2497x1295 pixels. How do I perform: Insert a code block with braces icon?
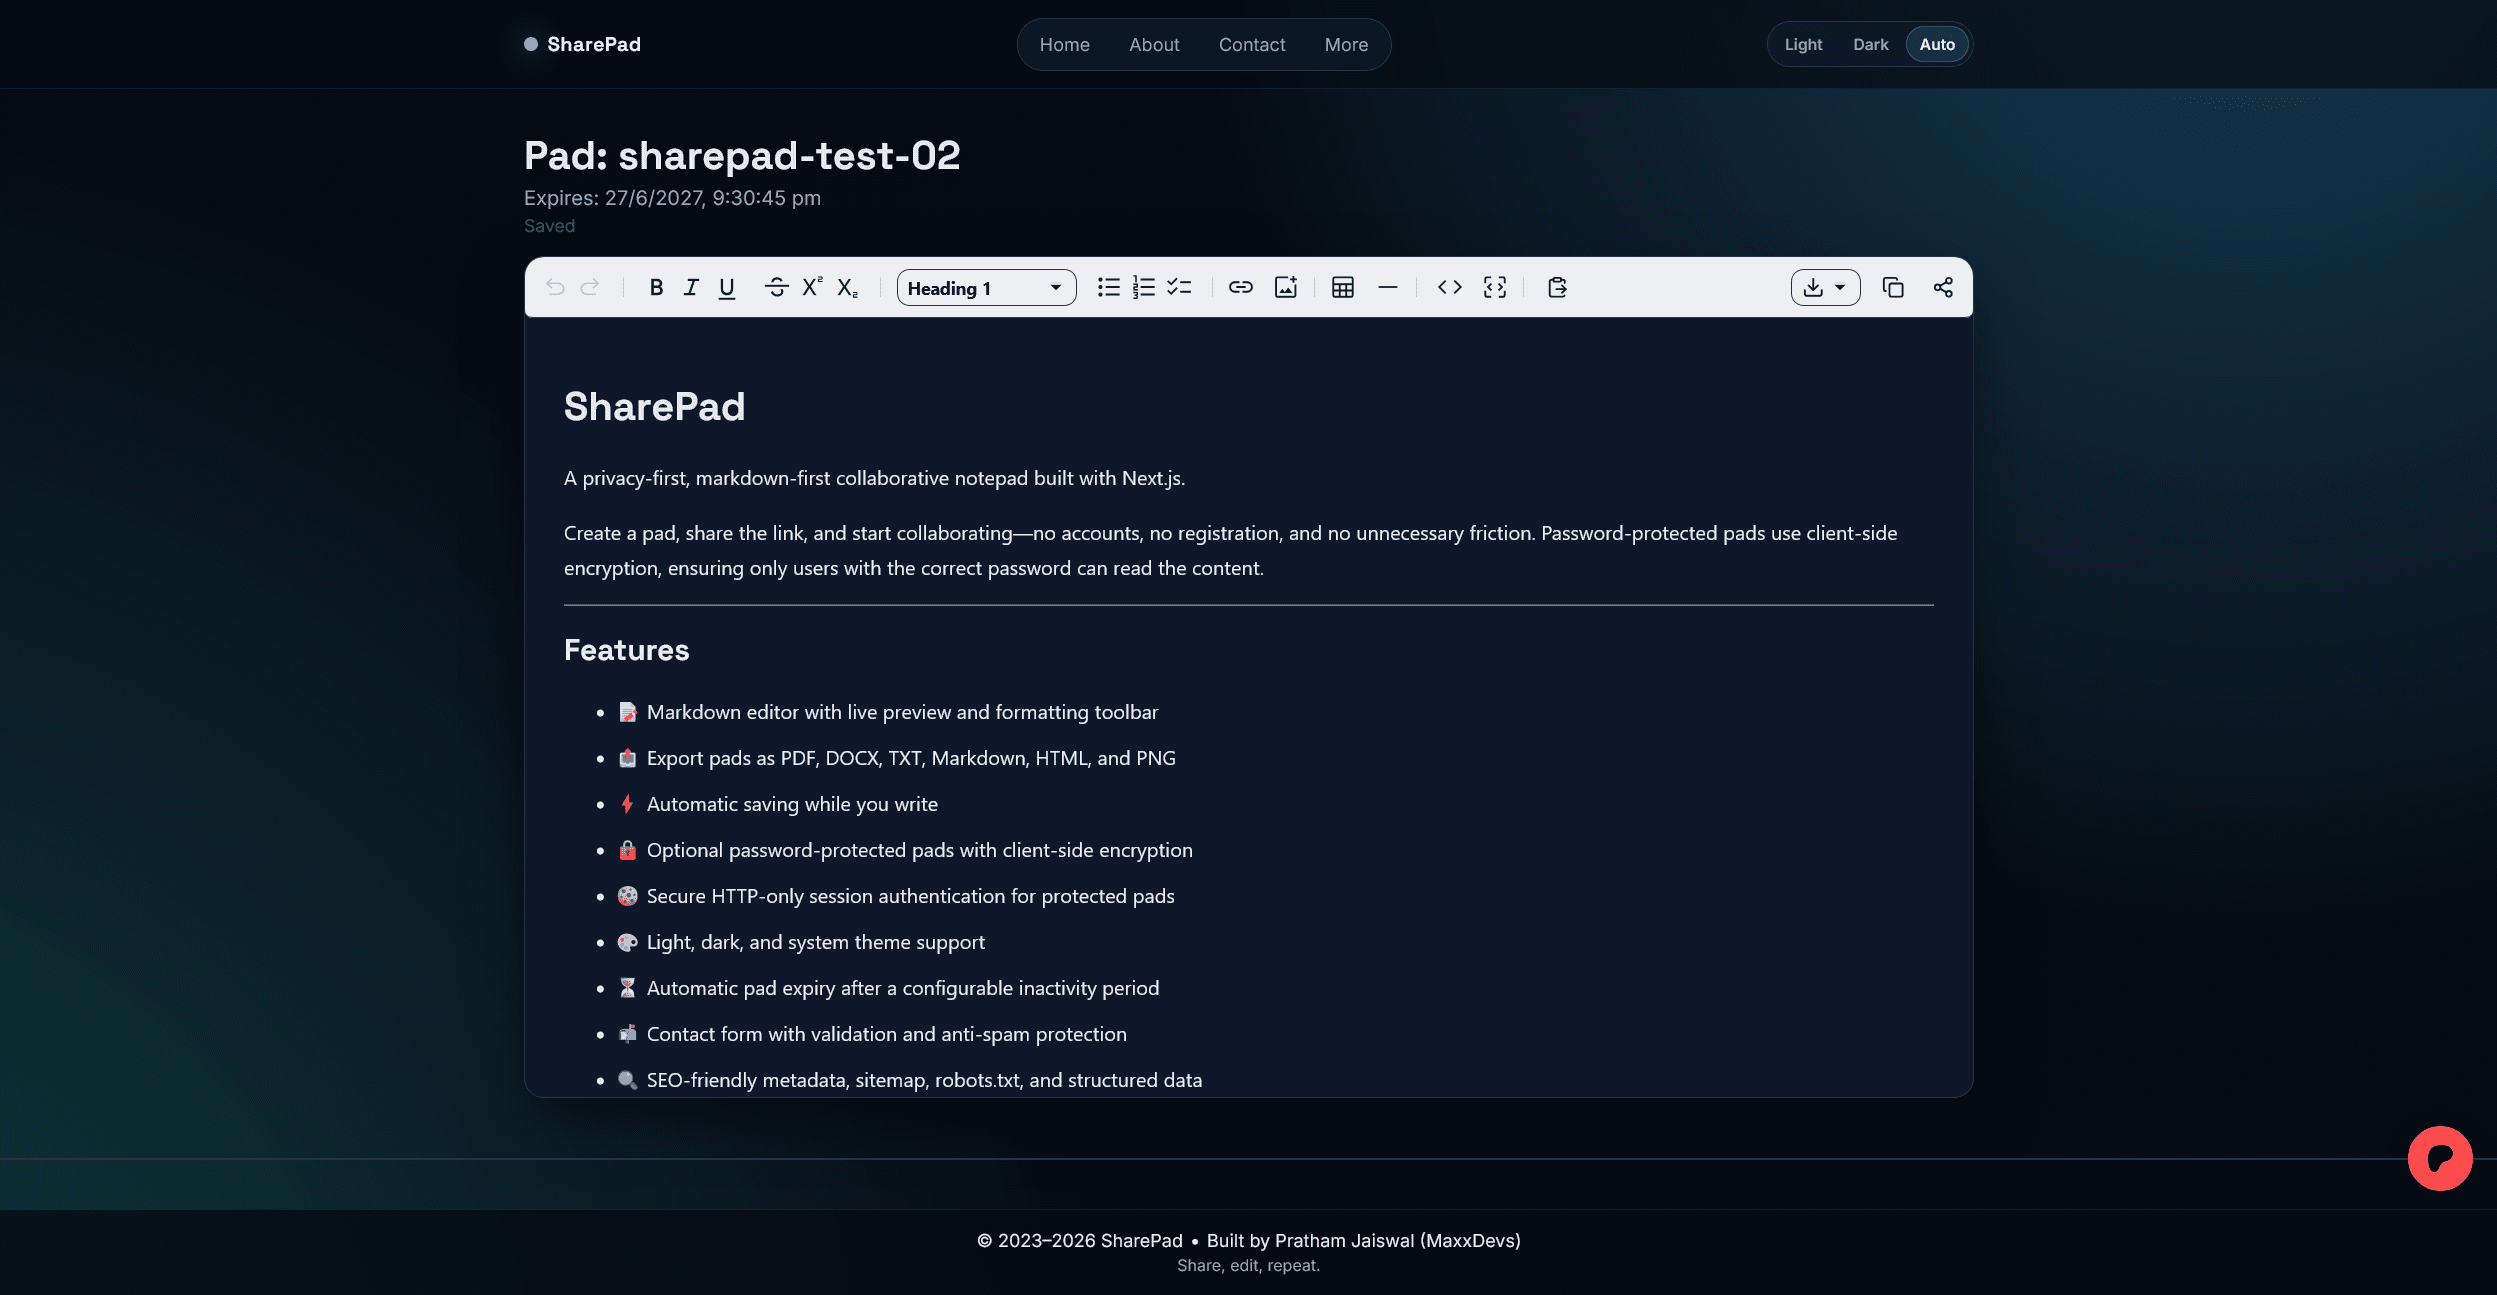[x=1495, y=288]
